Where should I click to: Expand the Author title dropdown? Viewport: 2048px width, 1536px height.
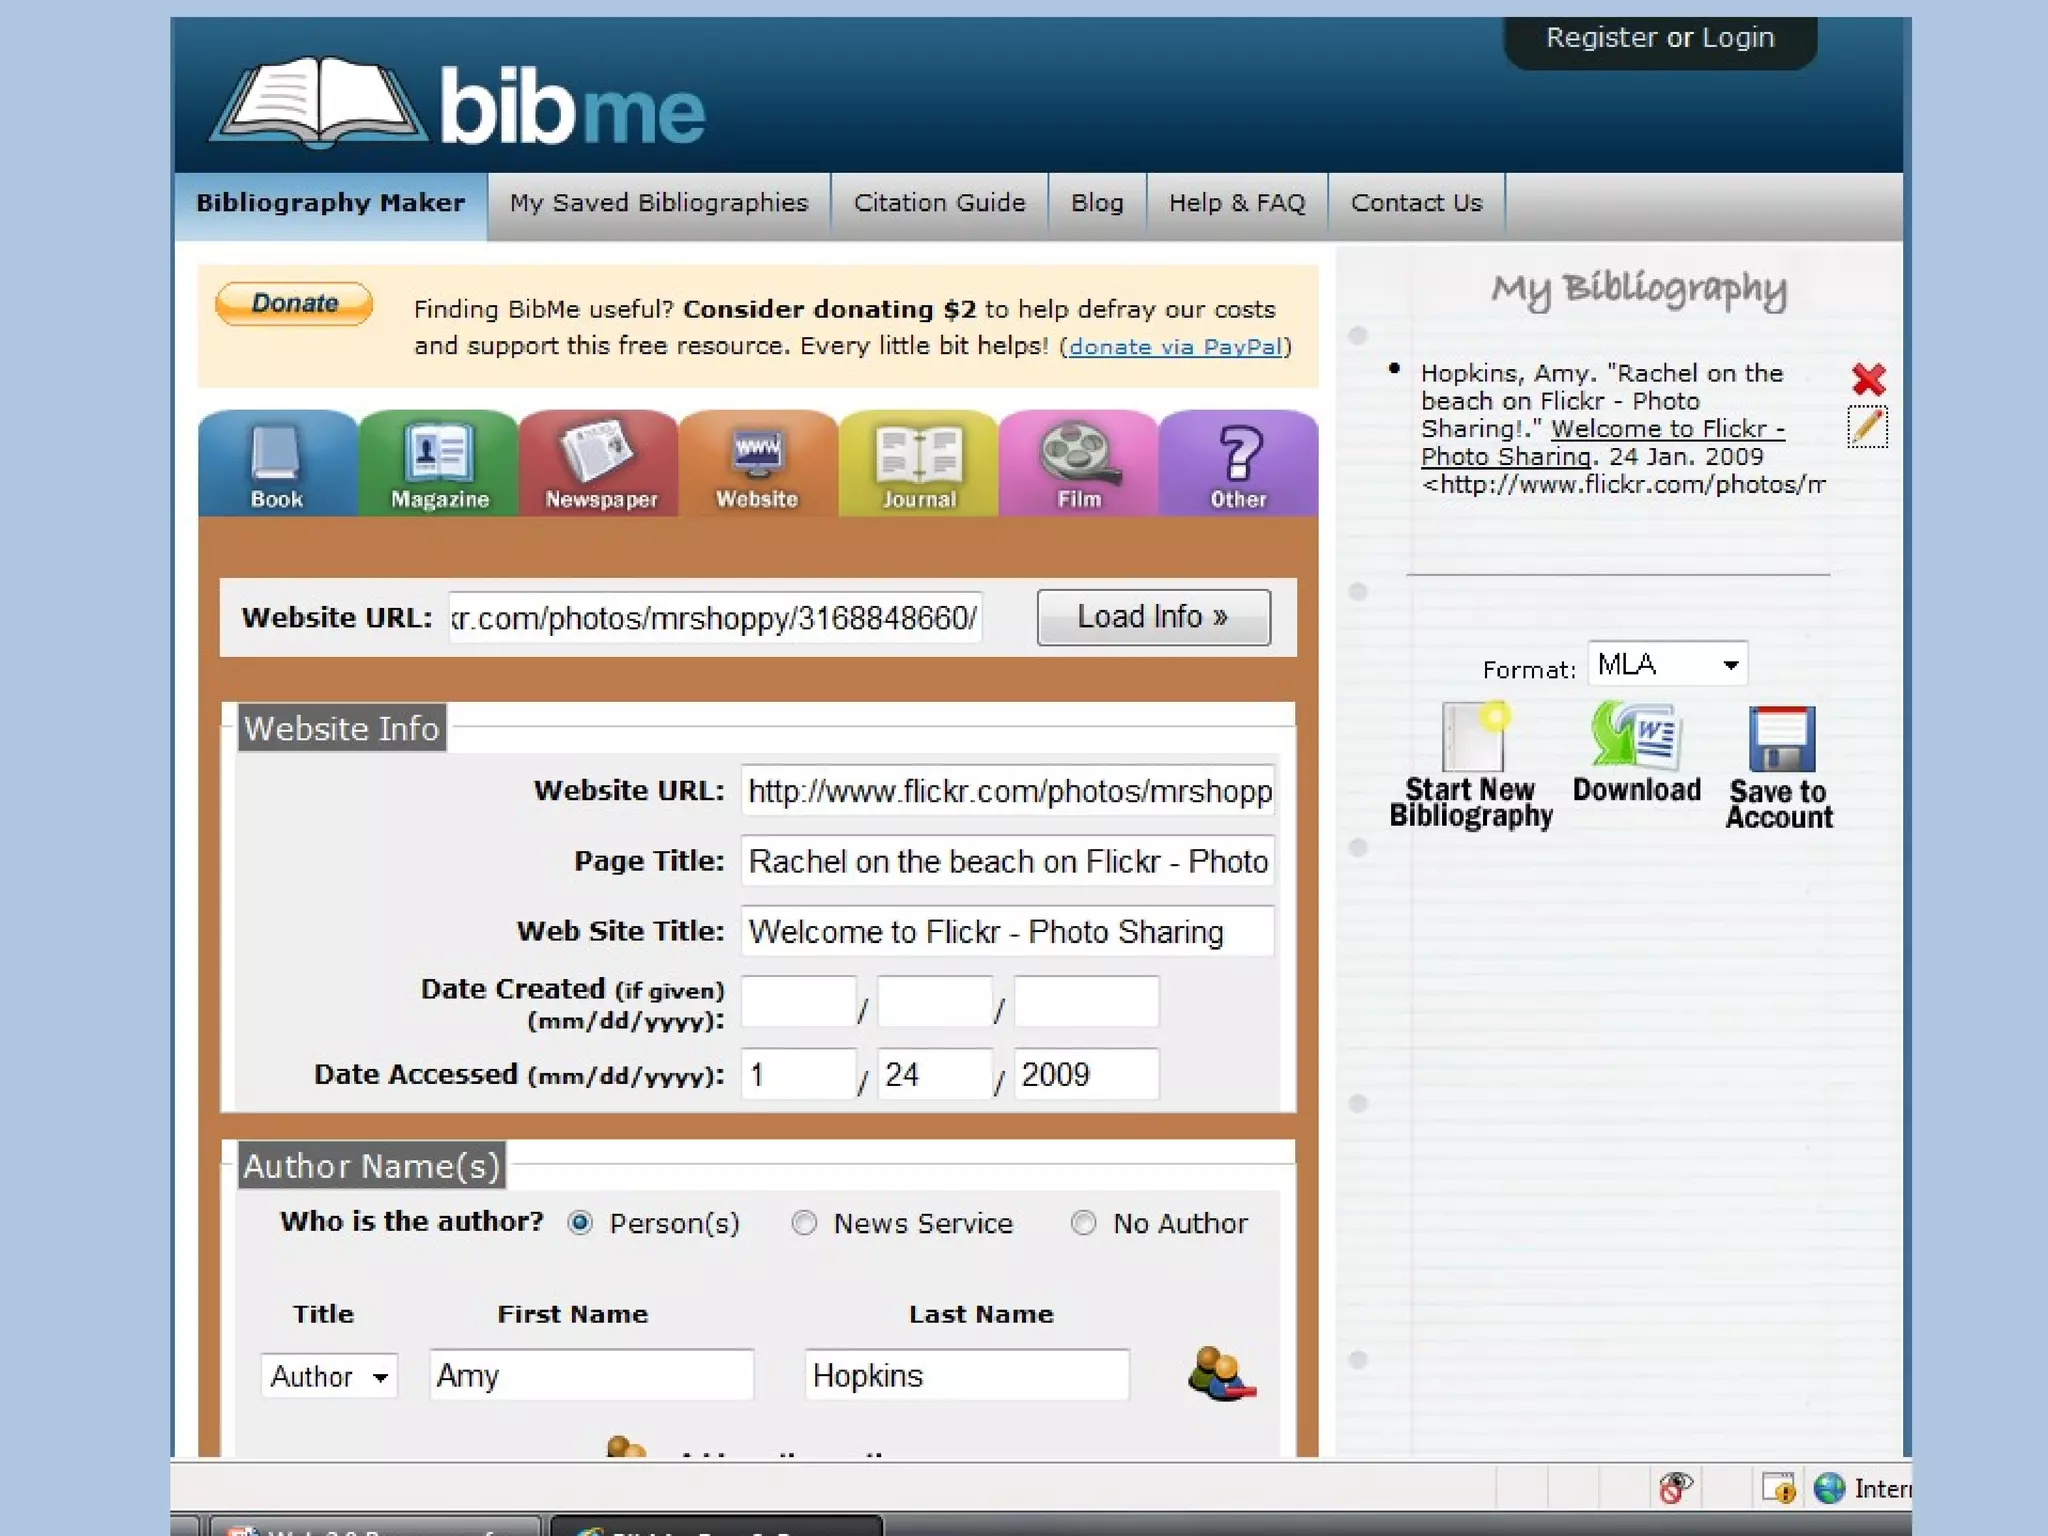pos(329,1377)
